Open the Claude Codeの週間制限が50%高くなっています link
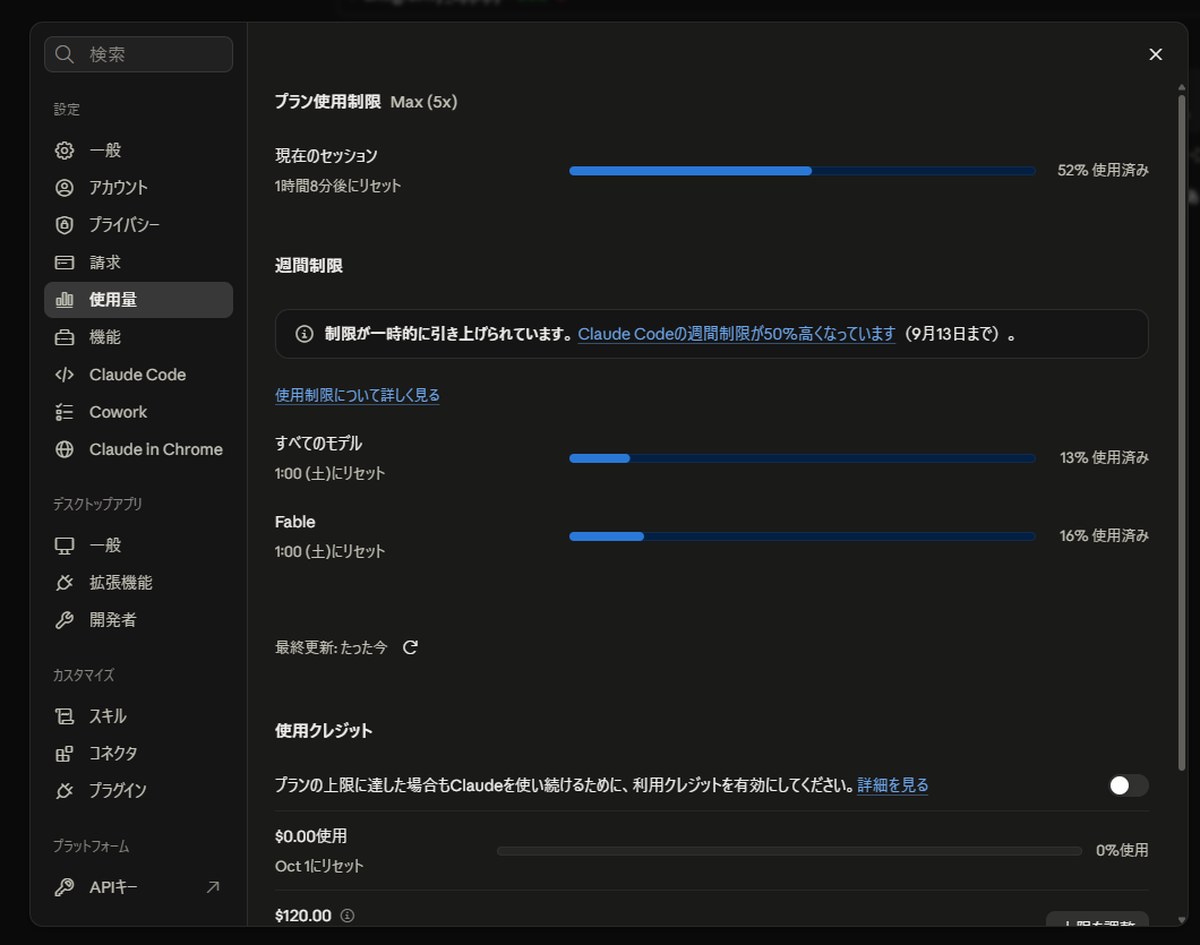 coord(736,334)
